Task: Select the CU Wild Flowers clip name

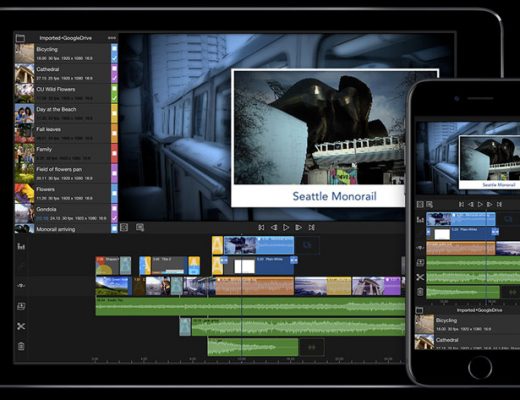Action: coord(56,89)
